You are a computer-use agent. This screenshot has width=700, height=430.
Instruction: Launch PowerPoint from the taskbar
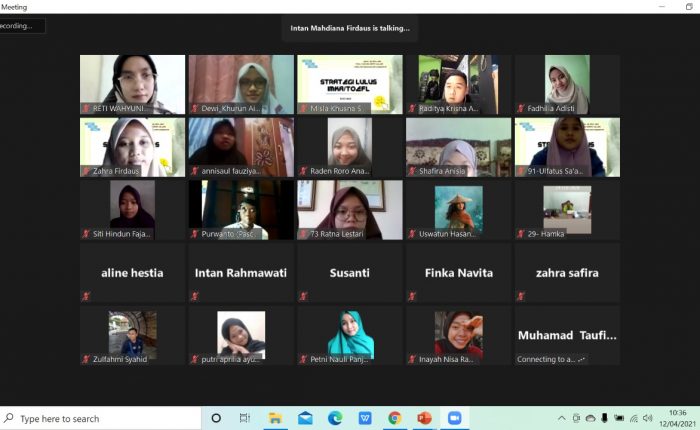(x=424, y=418)
